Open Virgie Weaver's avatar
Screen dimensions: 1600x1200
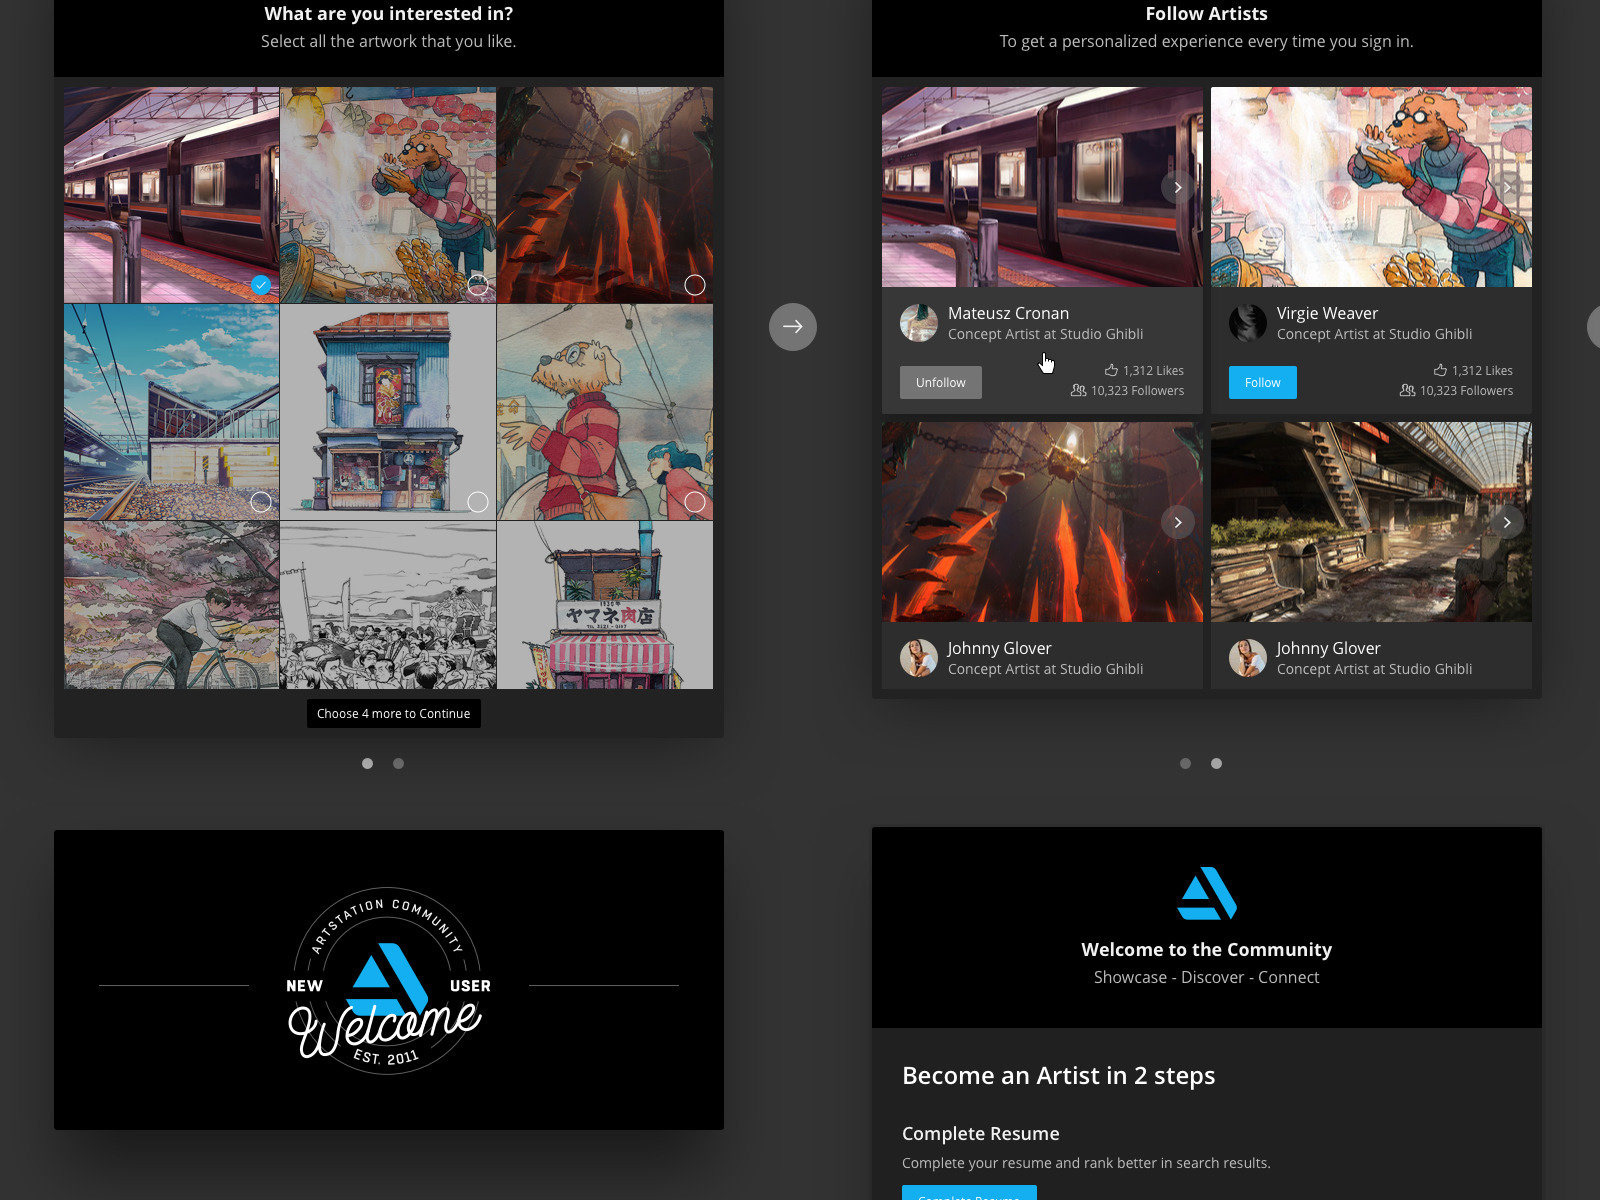(x=1248, y=323)
